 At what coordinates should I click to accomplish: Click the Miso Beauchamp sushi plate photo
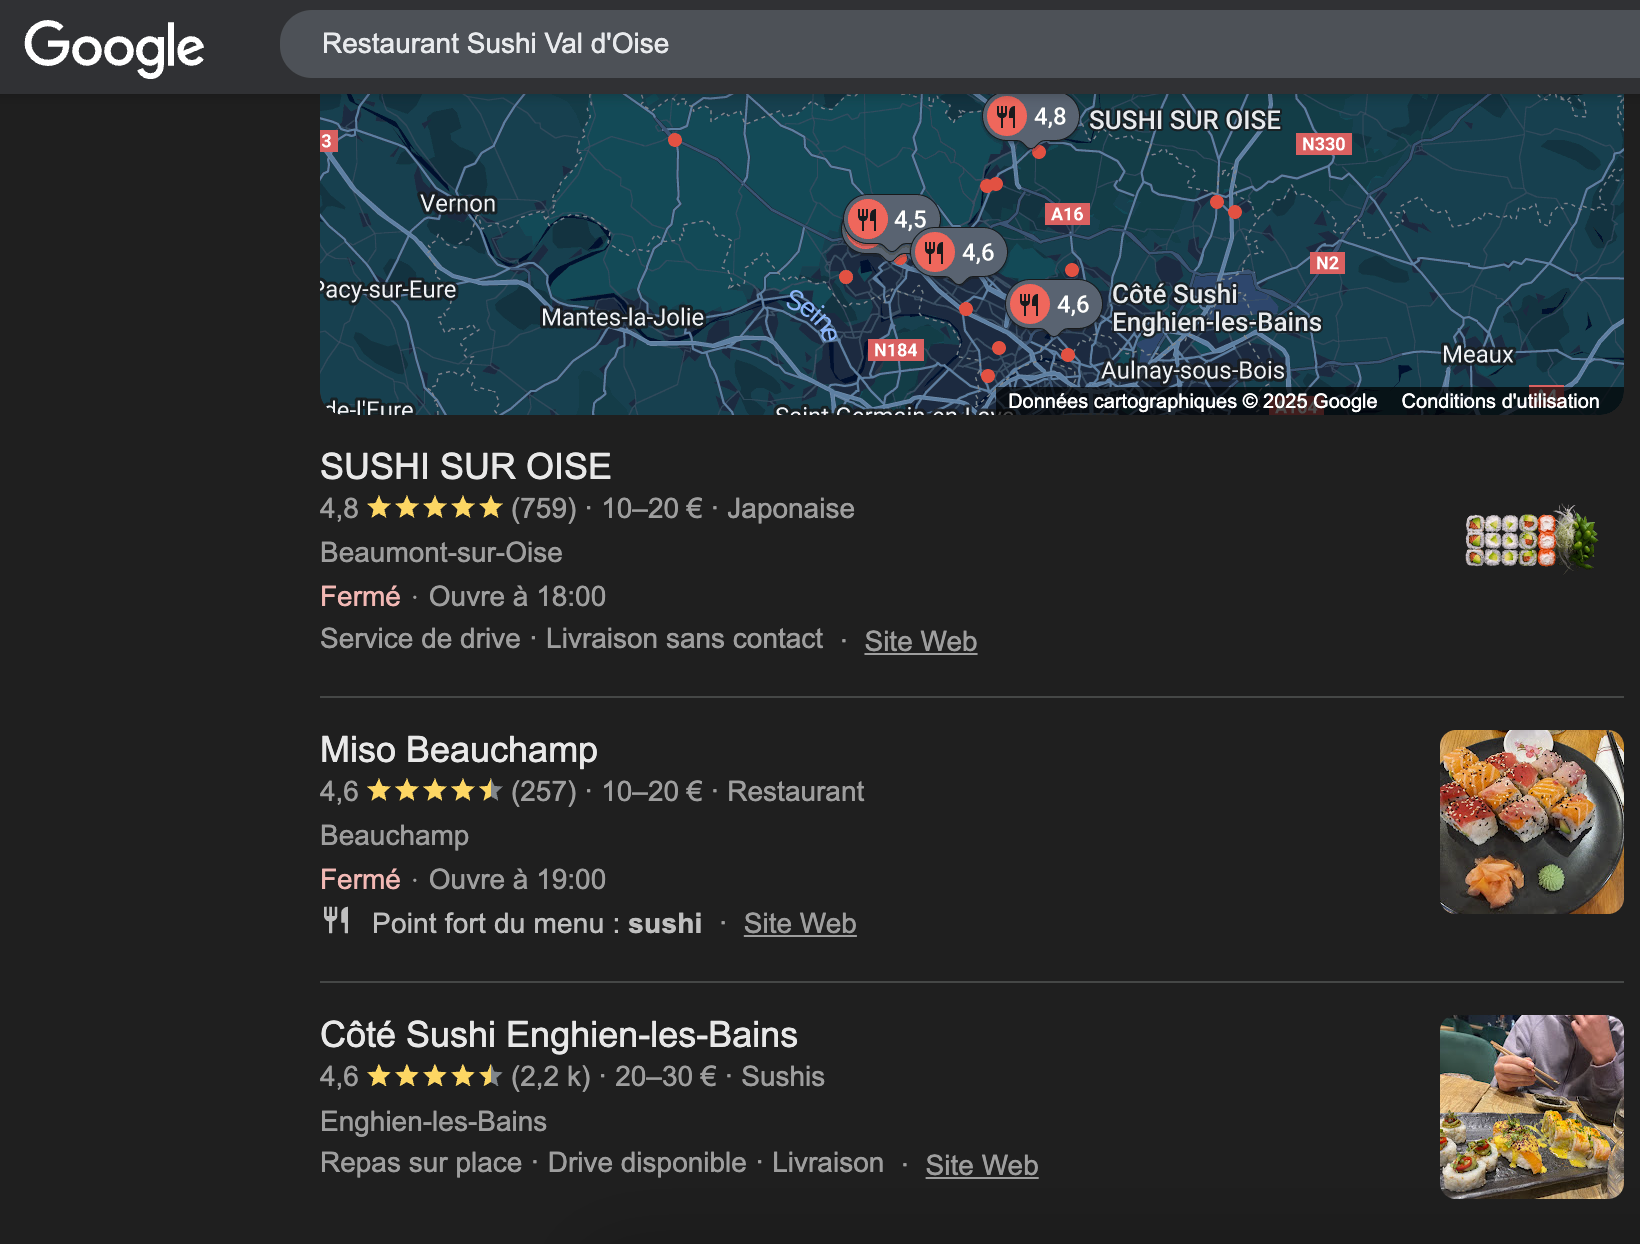(1531, 822)
